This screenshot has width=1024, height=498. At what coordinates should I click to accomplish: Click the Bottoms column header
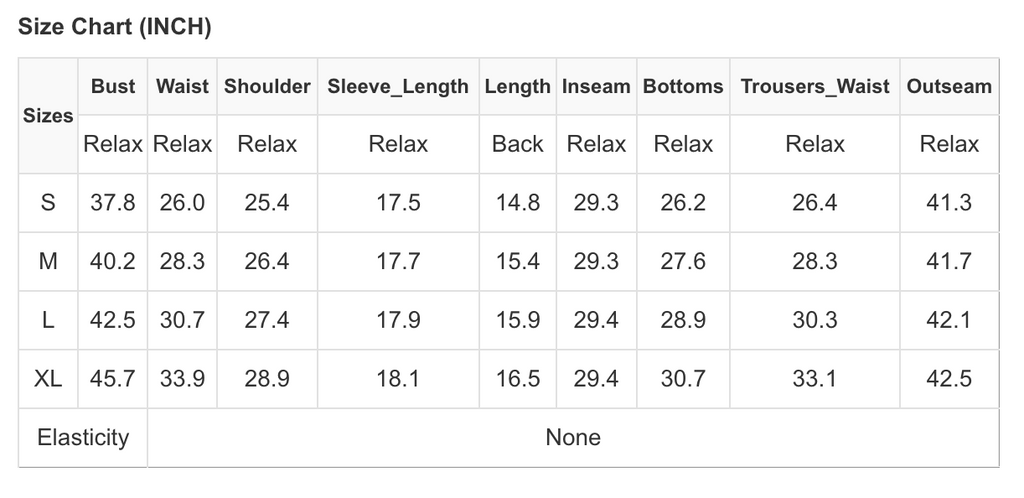pyautogui.click(x=683, y=86)
